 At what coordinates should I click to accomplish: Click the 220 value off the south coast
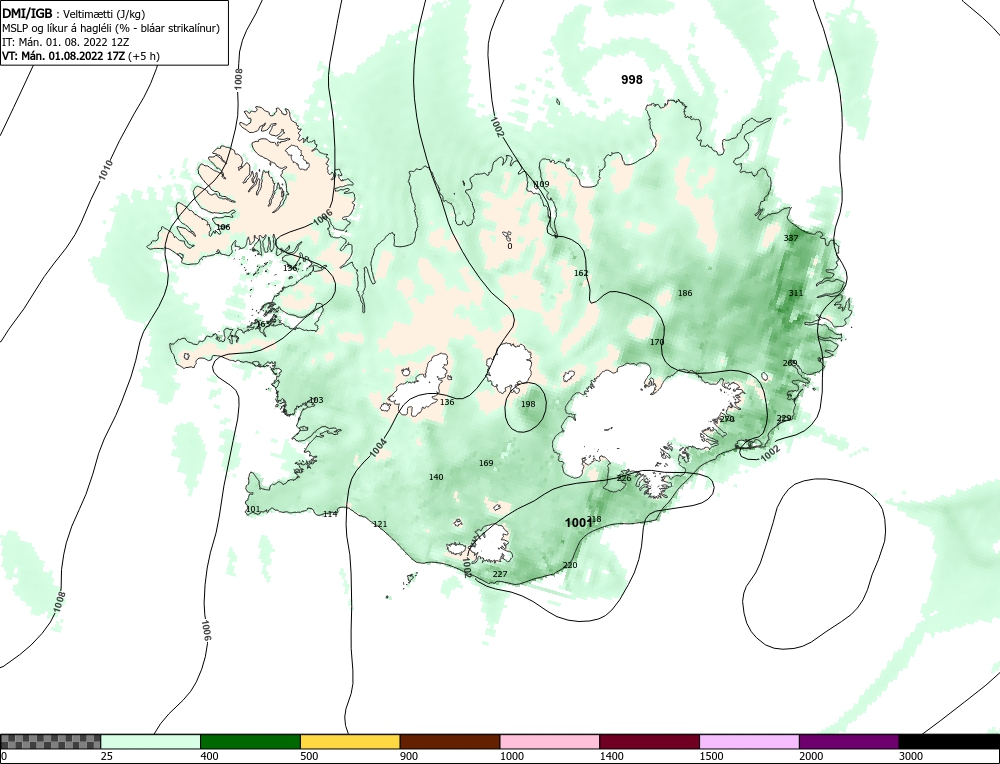(570, 565)
